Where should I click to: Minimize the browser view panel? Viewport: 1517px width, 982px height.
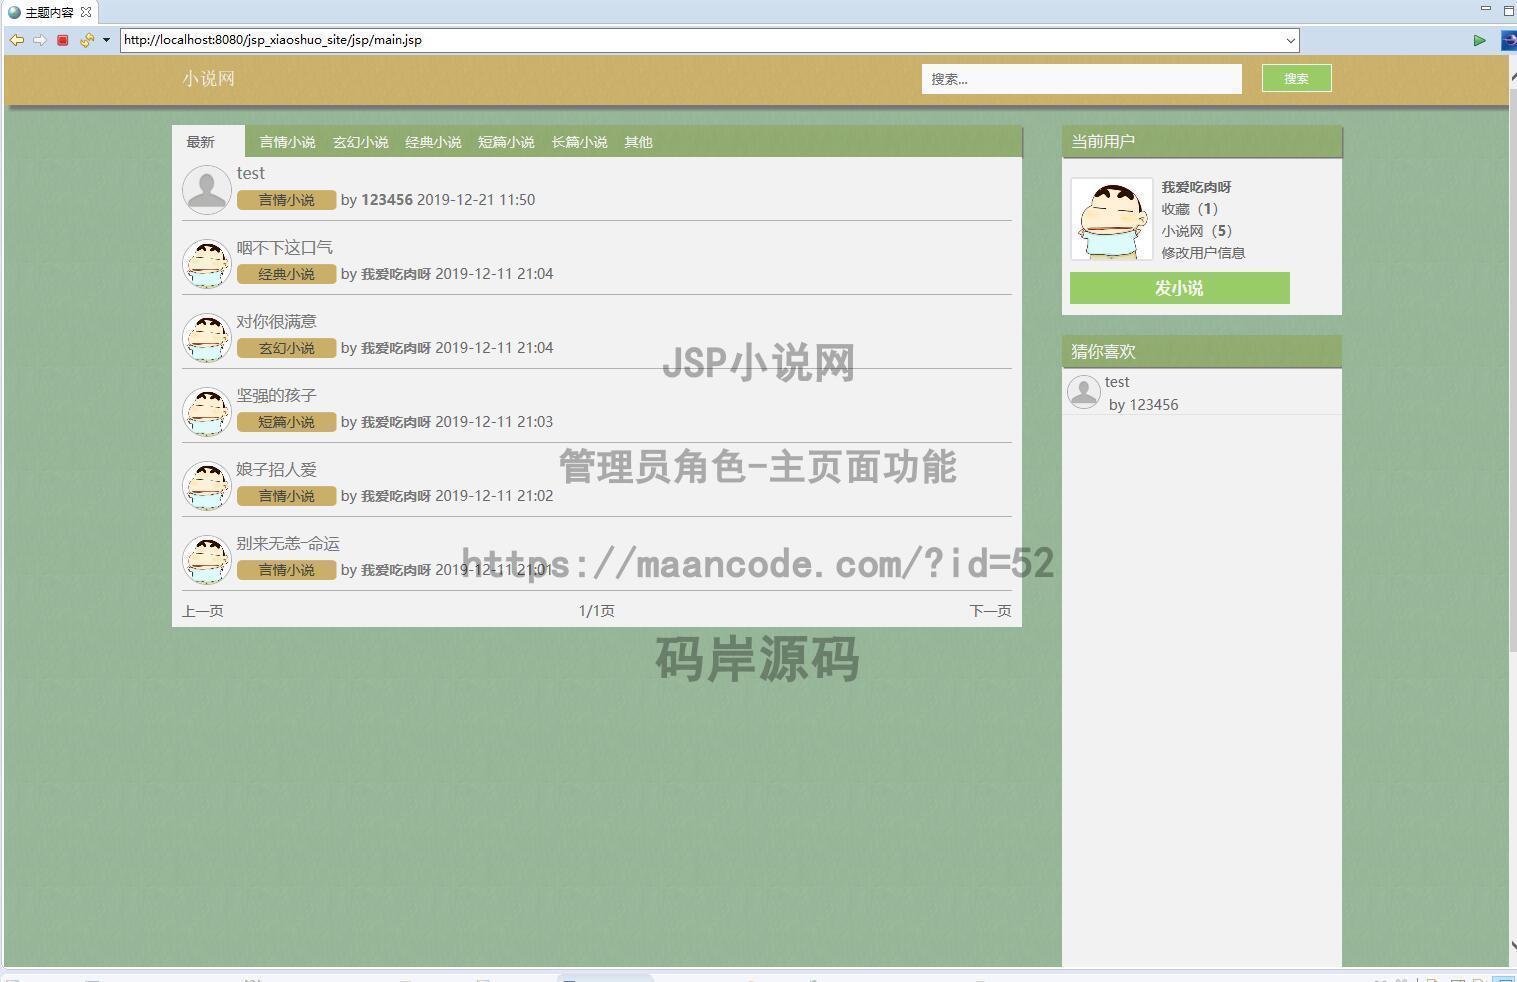click(1486, 9)
